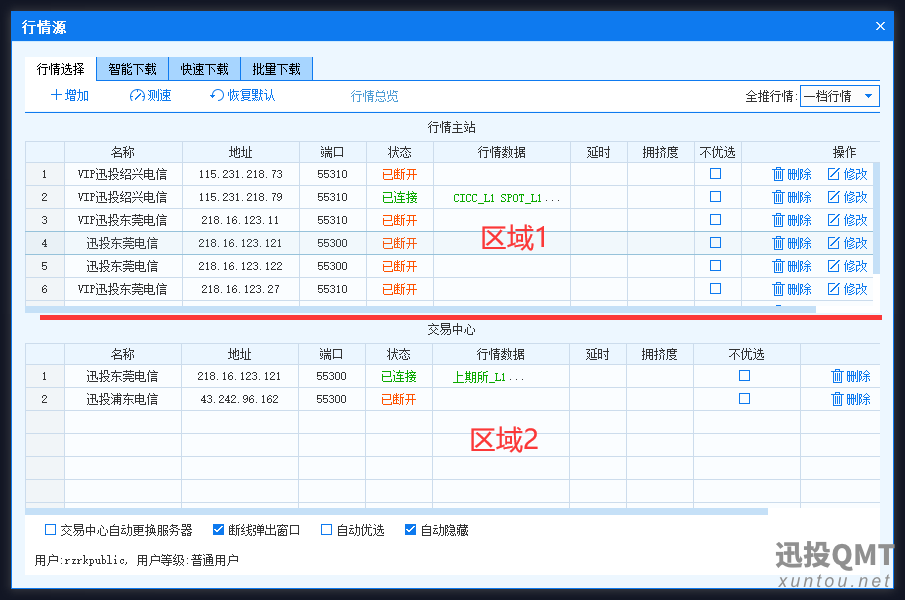Edit the server at 218.16.123.122

[x=847, y=267]
